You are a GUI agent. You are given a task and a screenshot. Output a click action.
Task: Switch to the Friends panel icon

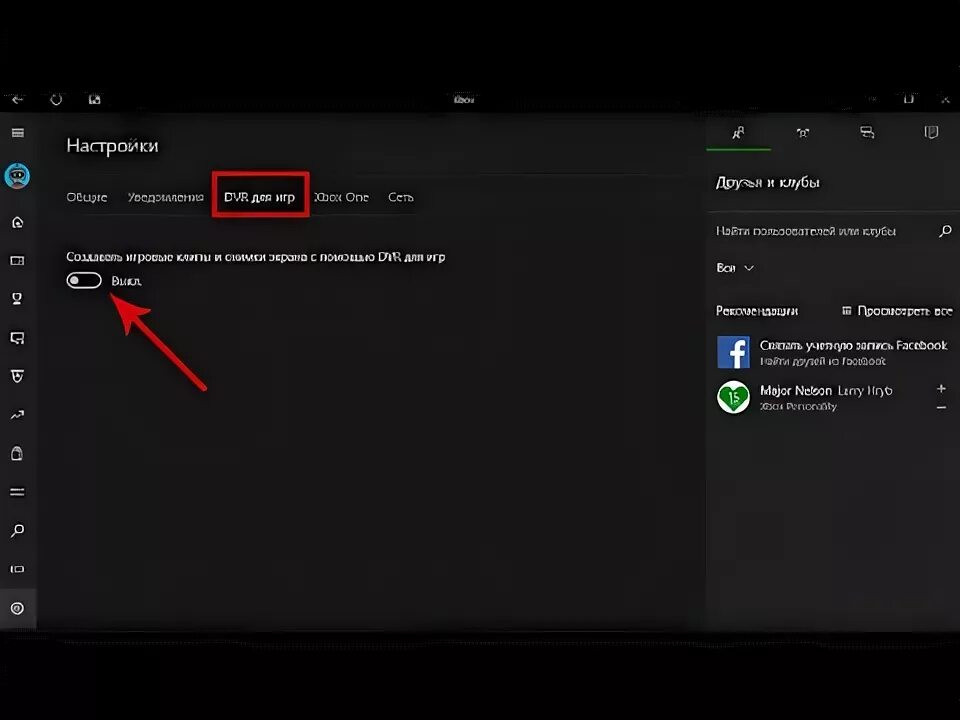(x=738, y=132)
